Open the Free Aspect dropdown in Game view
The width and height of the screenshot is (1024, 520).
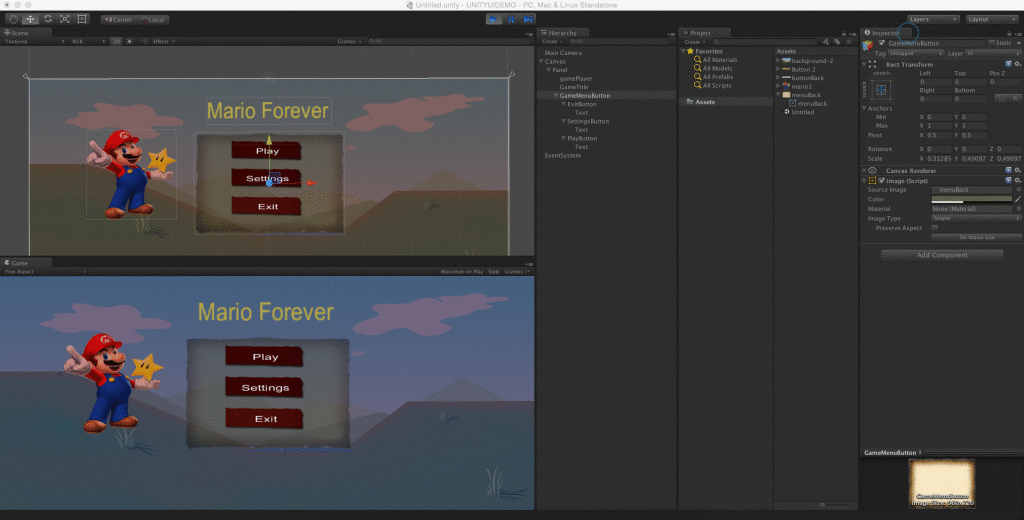(45, 272)
